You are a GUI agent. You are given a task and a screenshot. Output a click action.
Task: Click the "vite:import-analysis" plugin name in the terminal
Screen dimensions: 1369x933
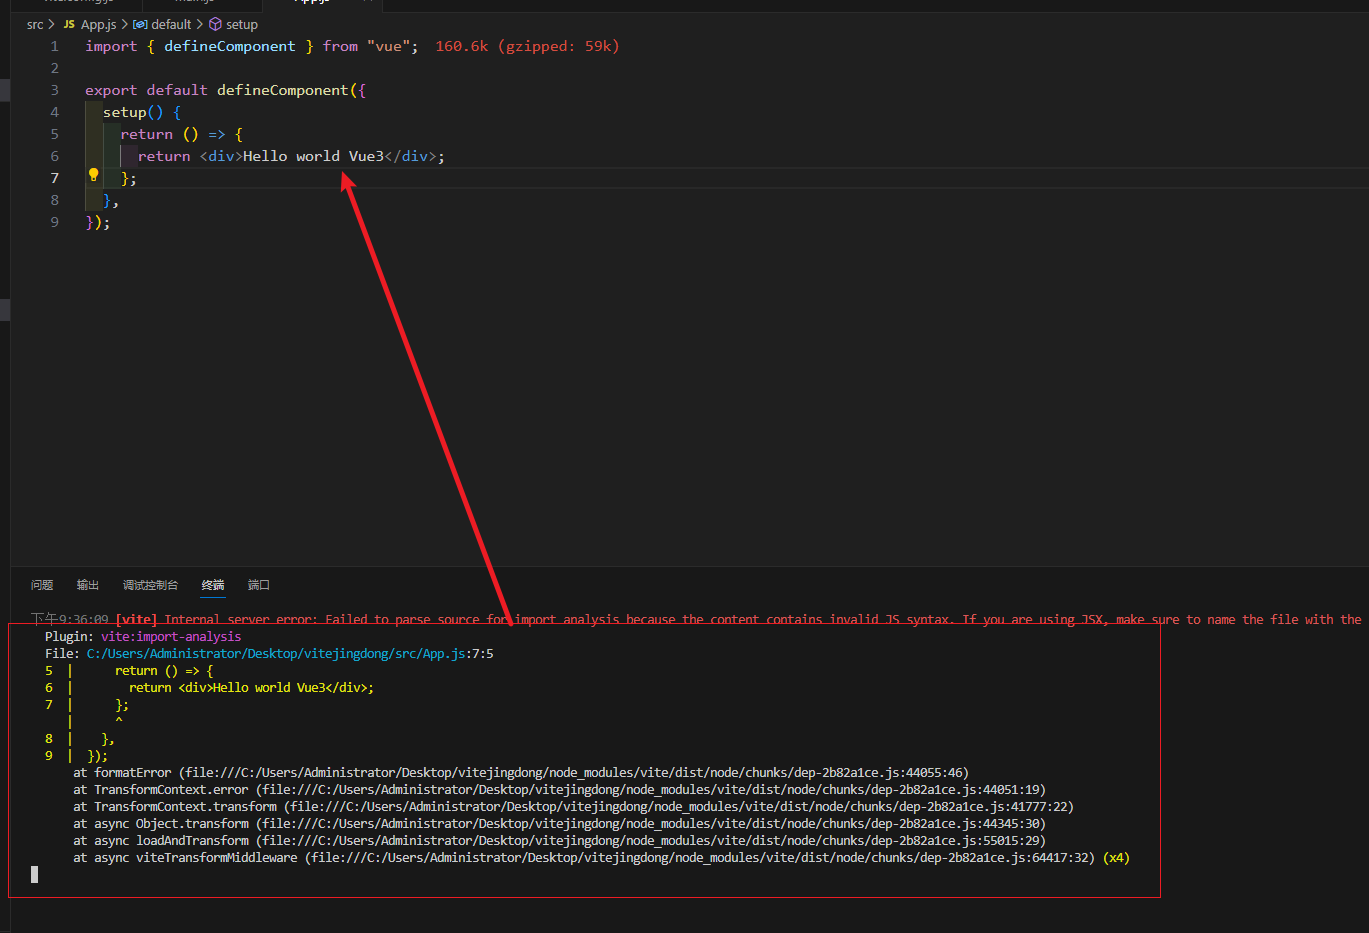point(171,636)
